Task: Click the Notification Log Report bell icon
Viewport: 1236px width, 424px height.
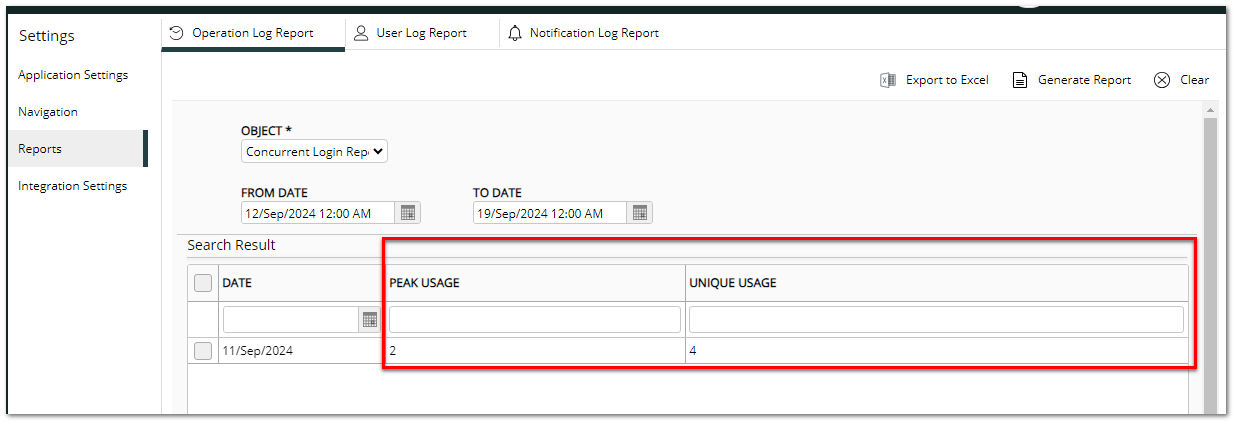Action: (515, 33)
